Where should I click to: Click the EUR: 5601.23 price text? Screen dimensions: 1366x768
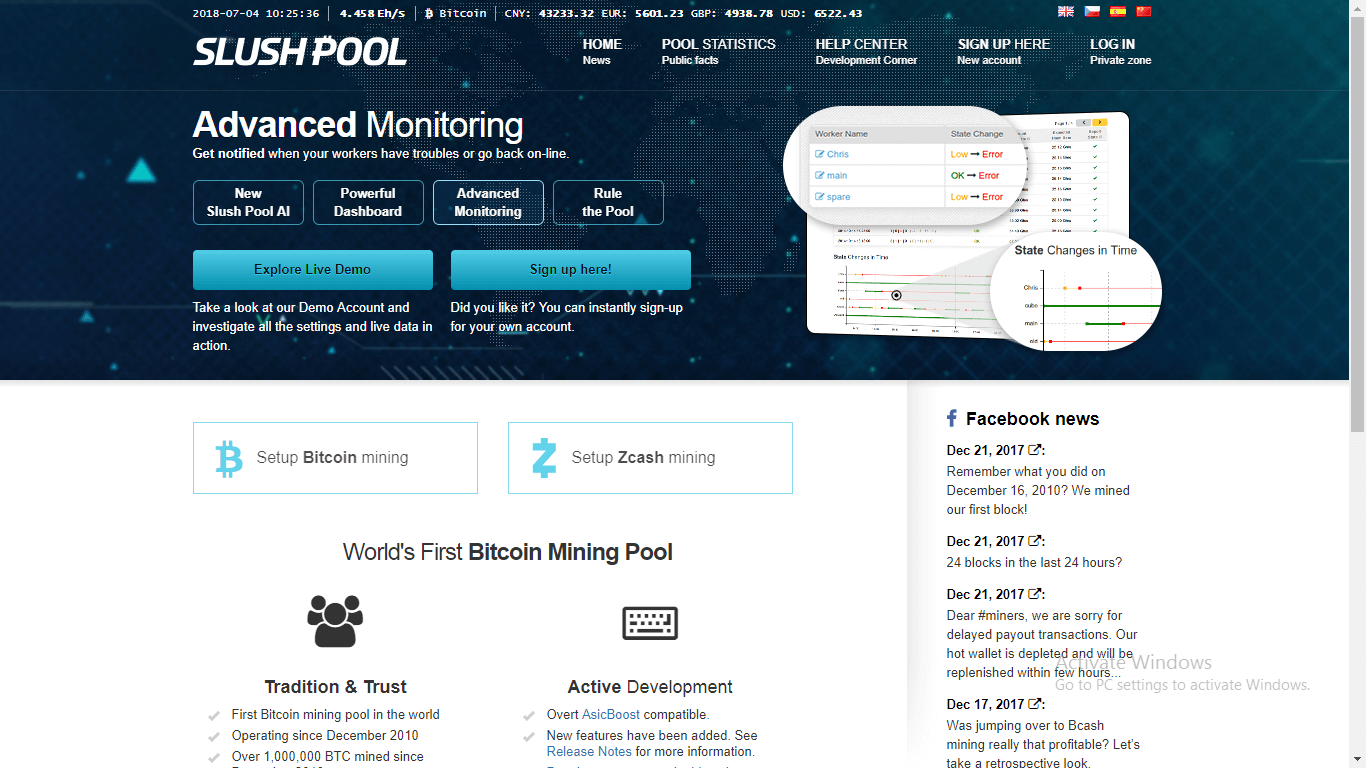644,14
